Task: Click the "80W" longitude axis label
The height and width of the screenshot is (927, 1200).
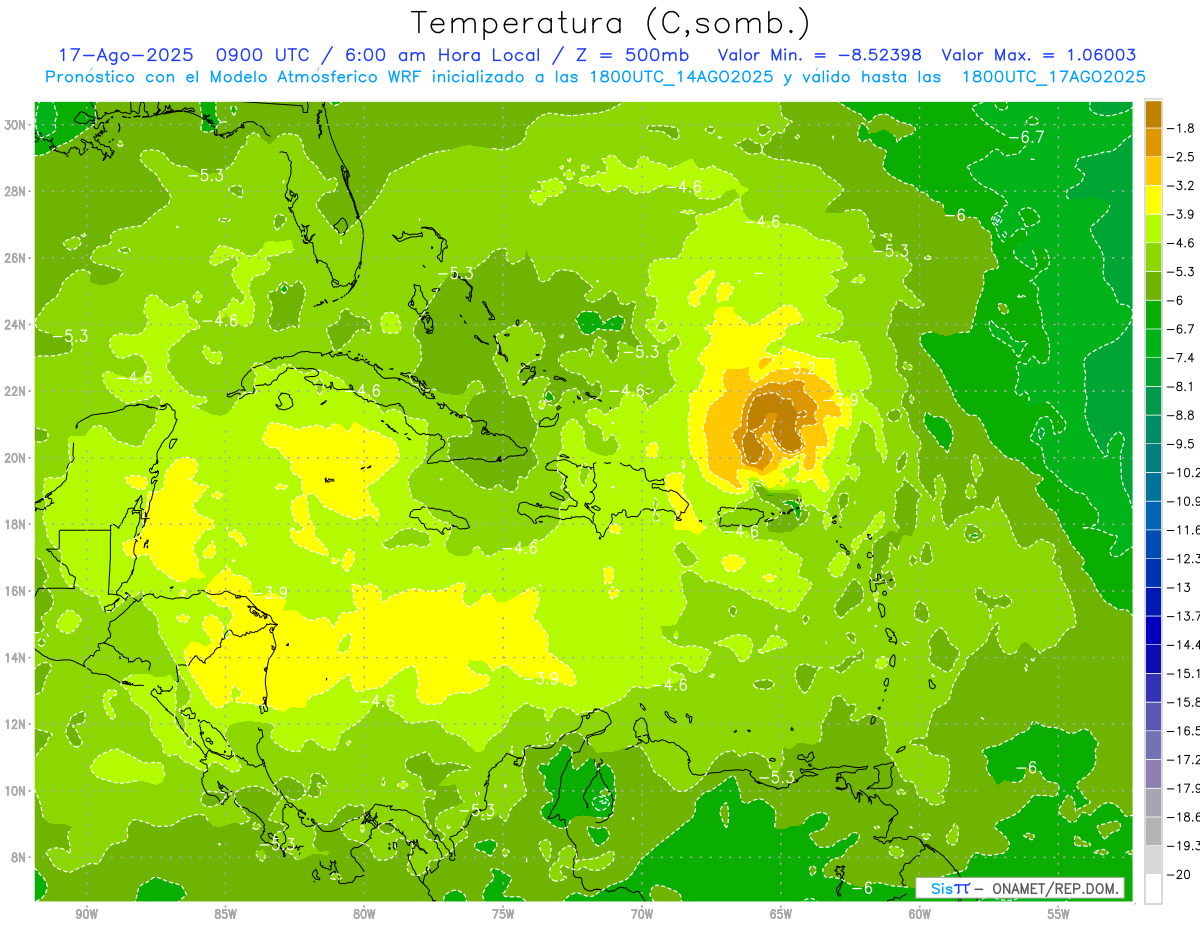Action: coord(364,914)
